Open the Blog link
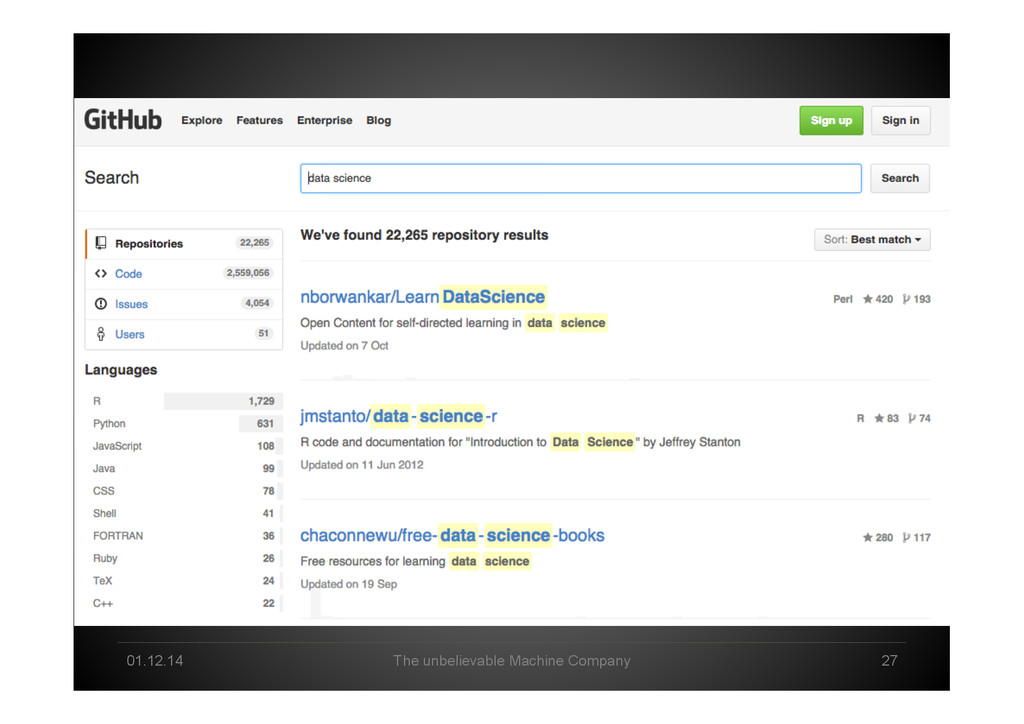Image resolution: width=1024 pixels, height=724 pixels. [x=379, y=120]
